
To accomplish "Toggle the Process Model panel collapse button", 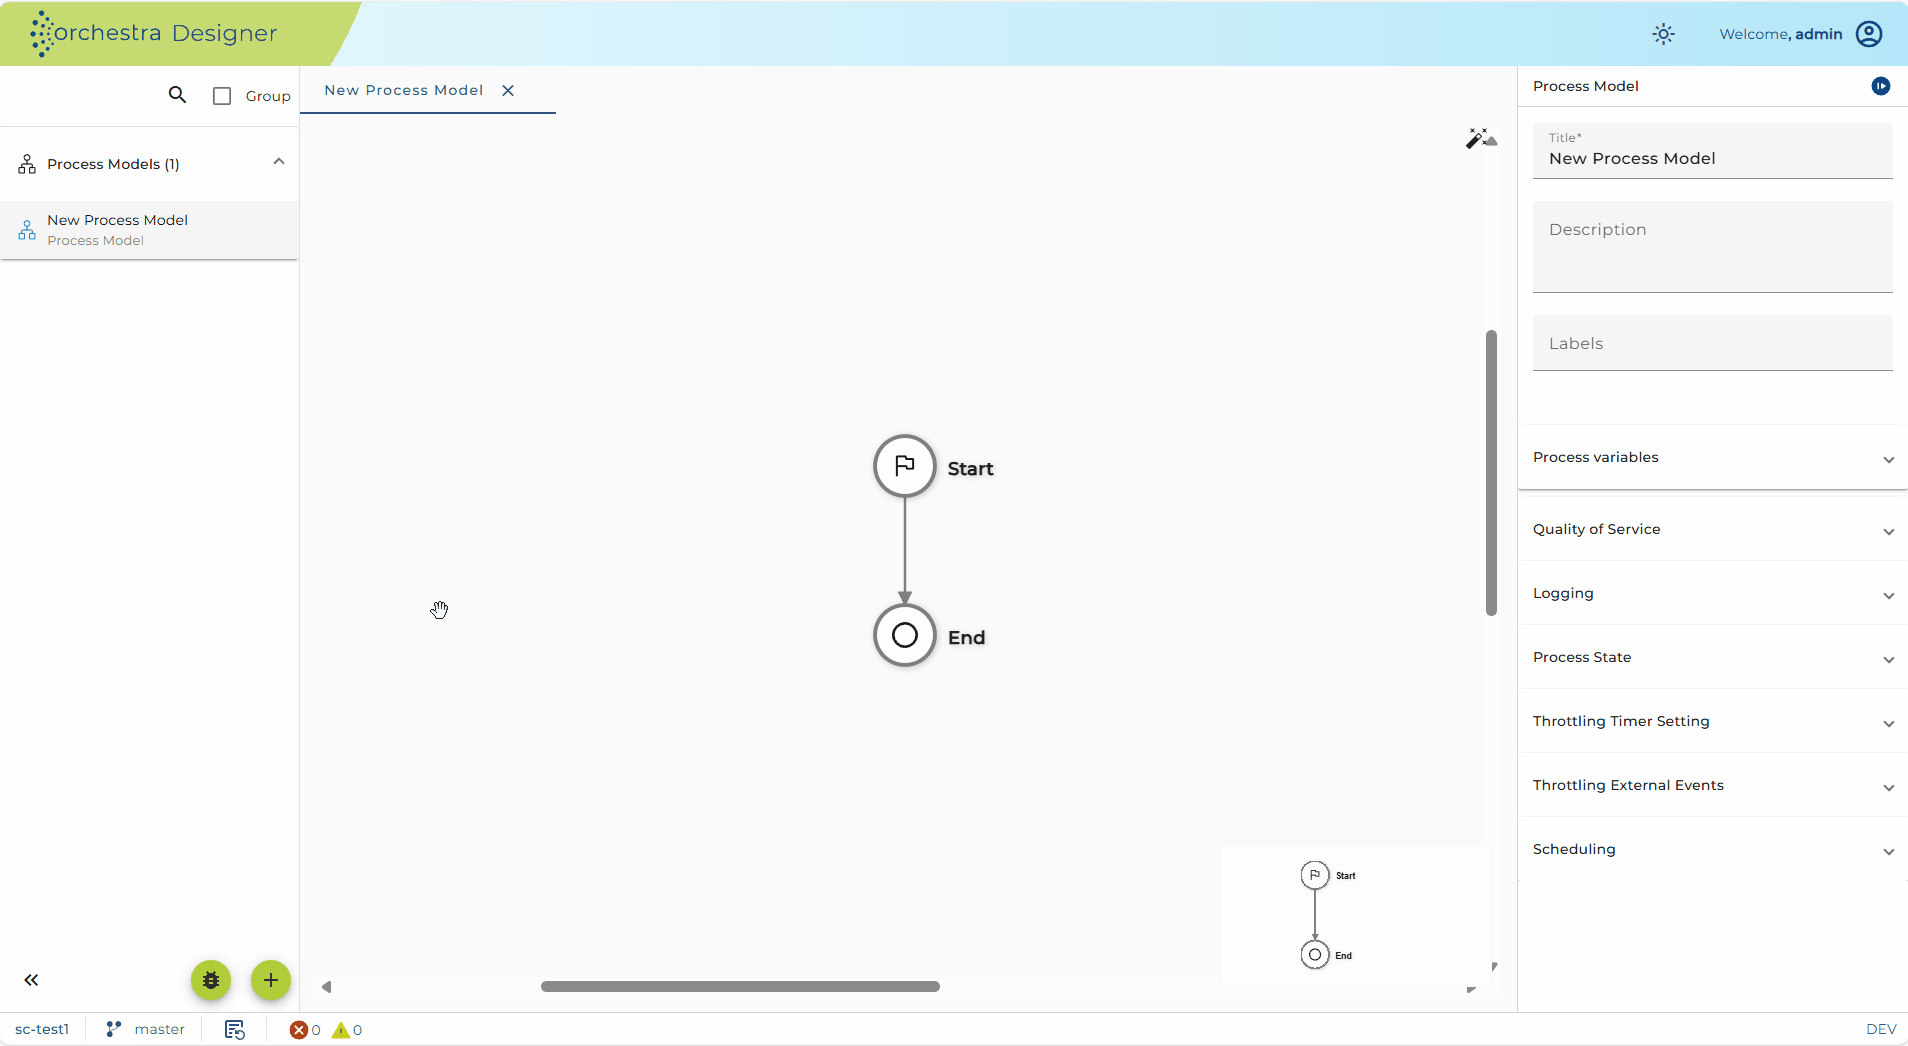I will [x=1881, y=86].
